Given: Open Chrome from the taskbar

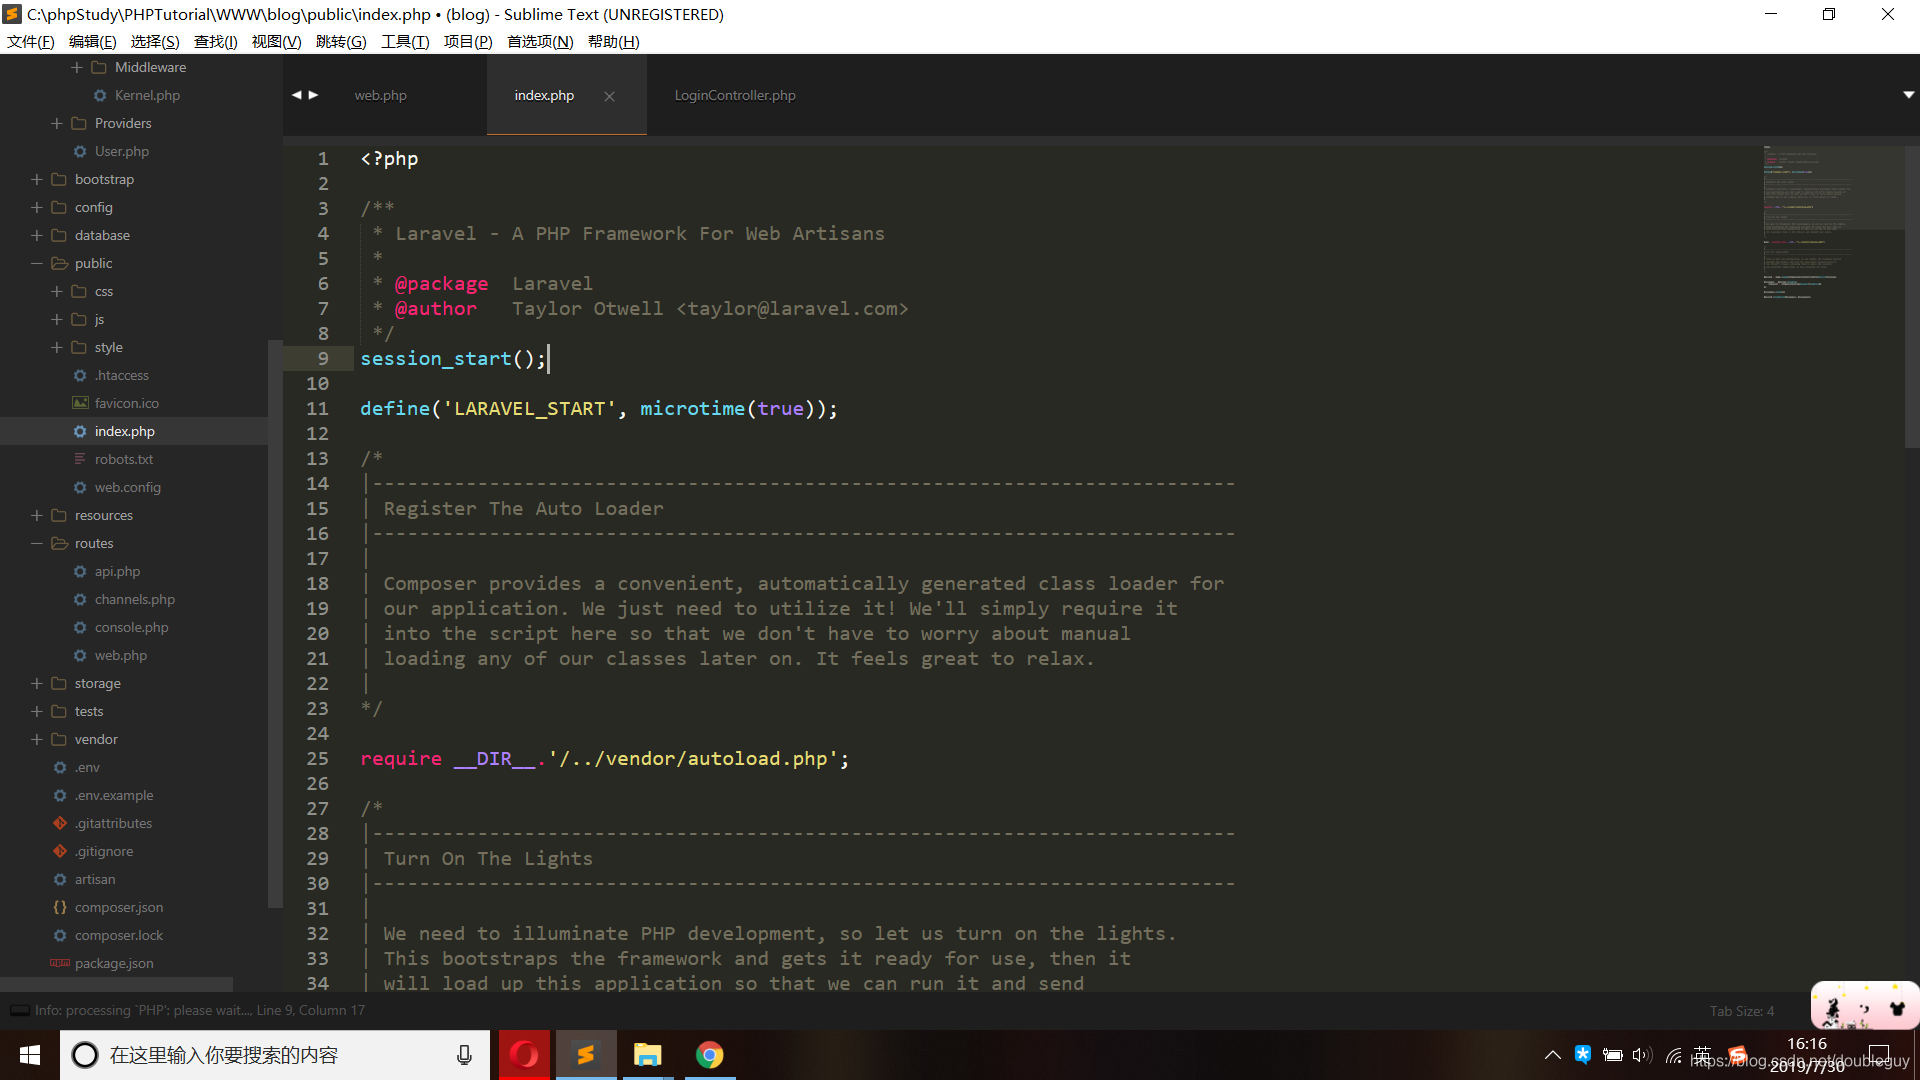Looking at the screenshot, I should 709,1055.
